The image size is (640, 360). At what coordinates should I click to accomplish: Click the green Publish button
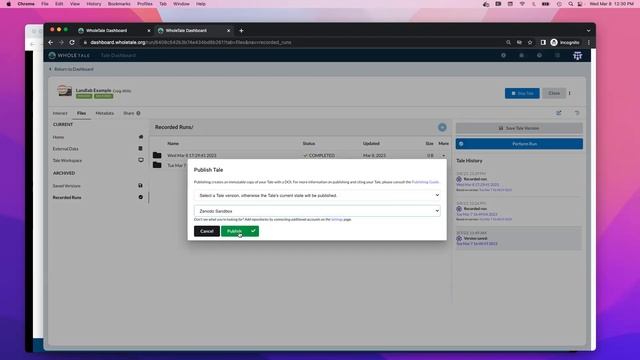tap(240, 231)
